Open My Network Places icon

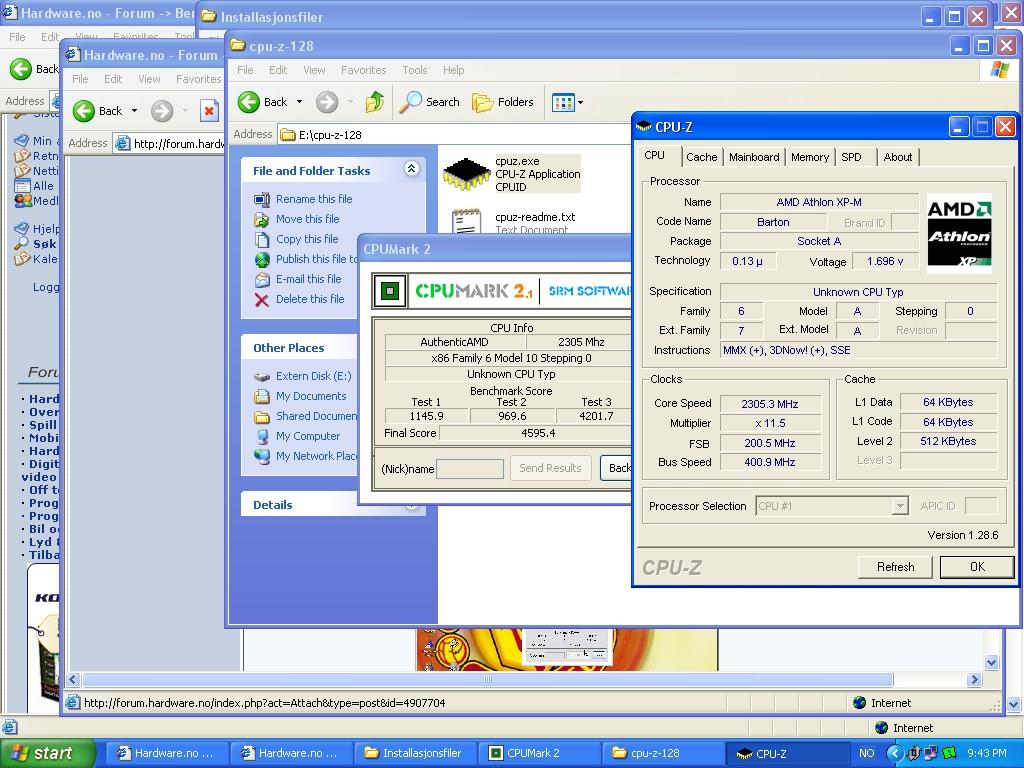[262, 456]
